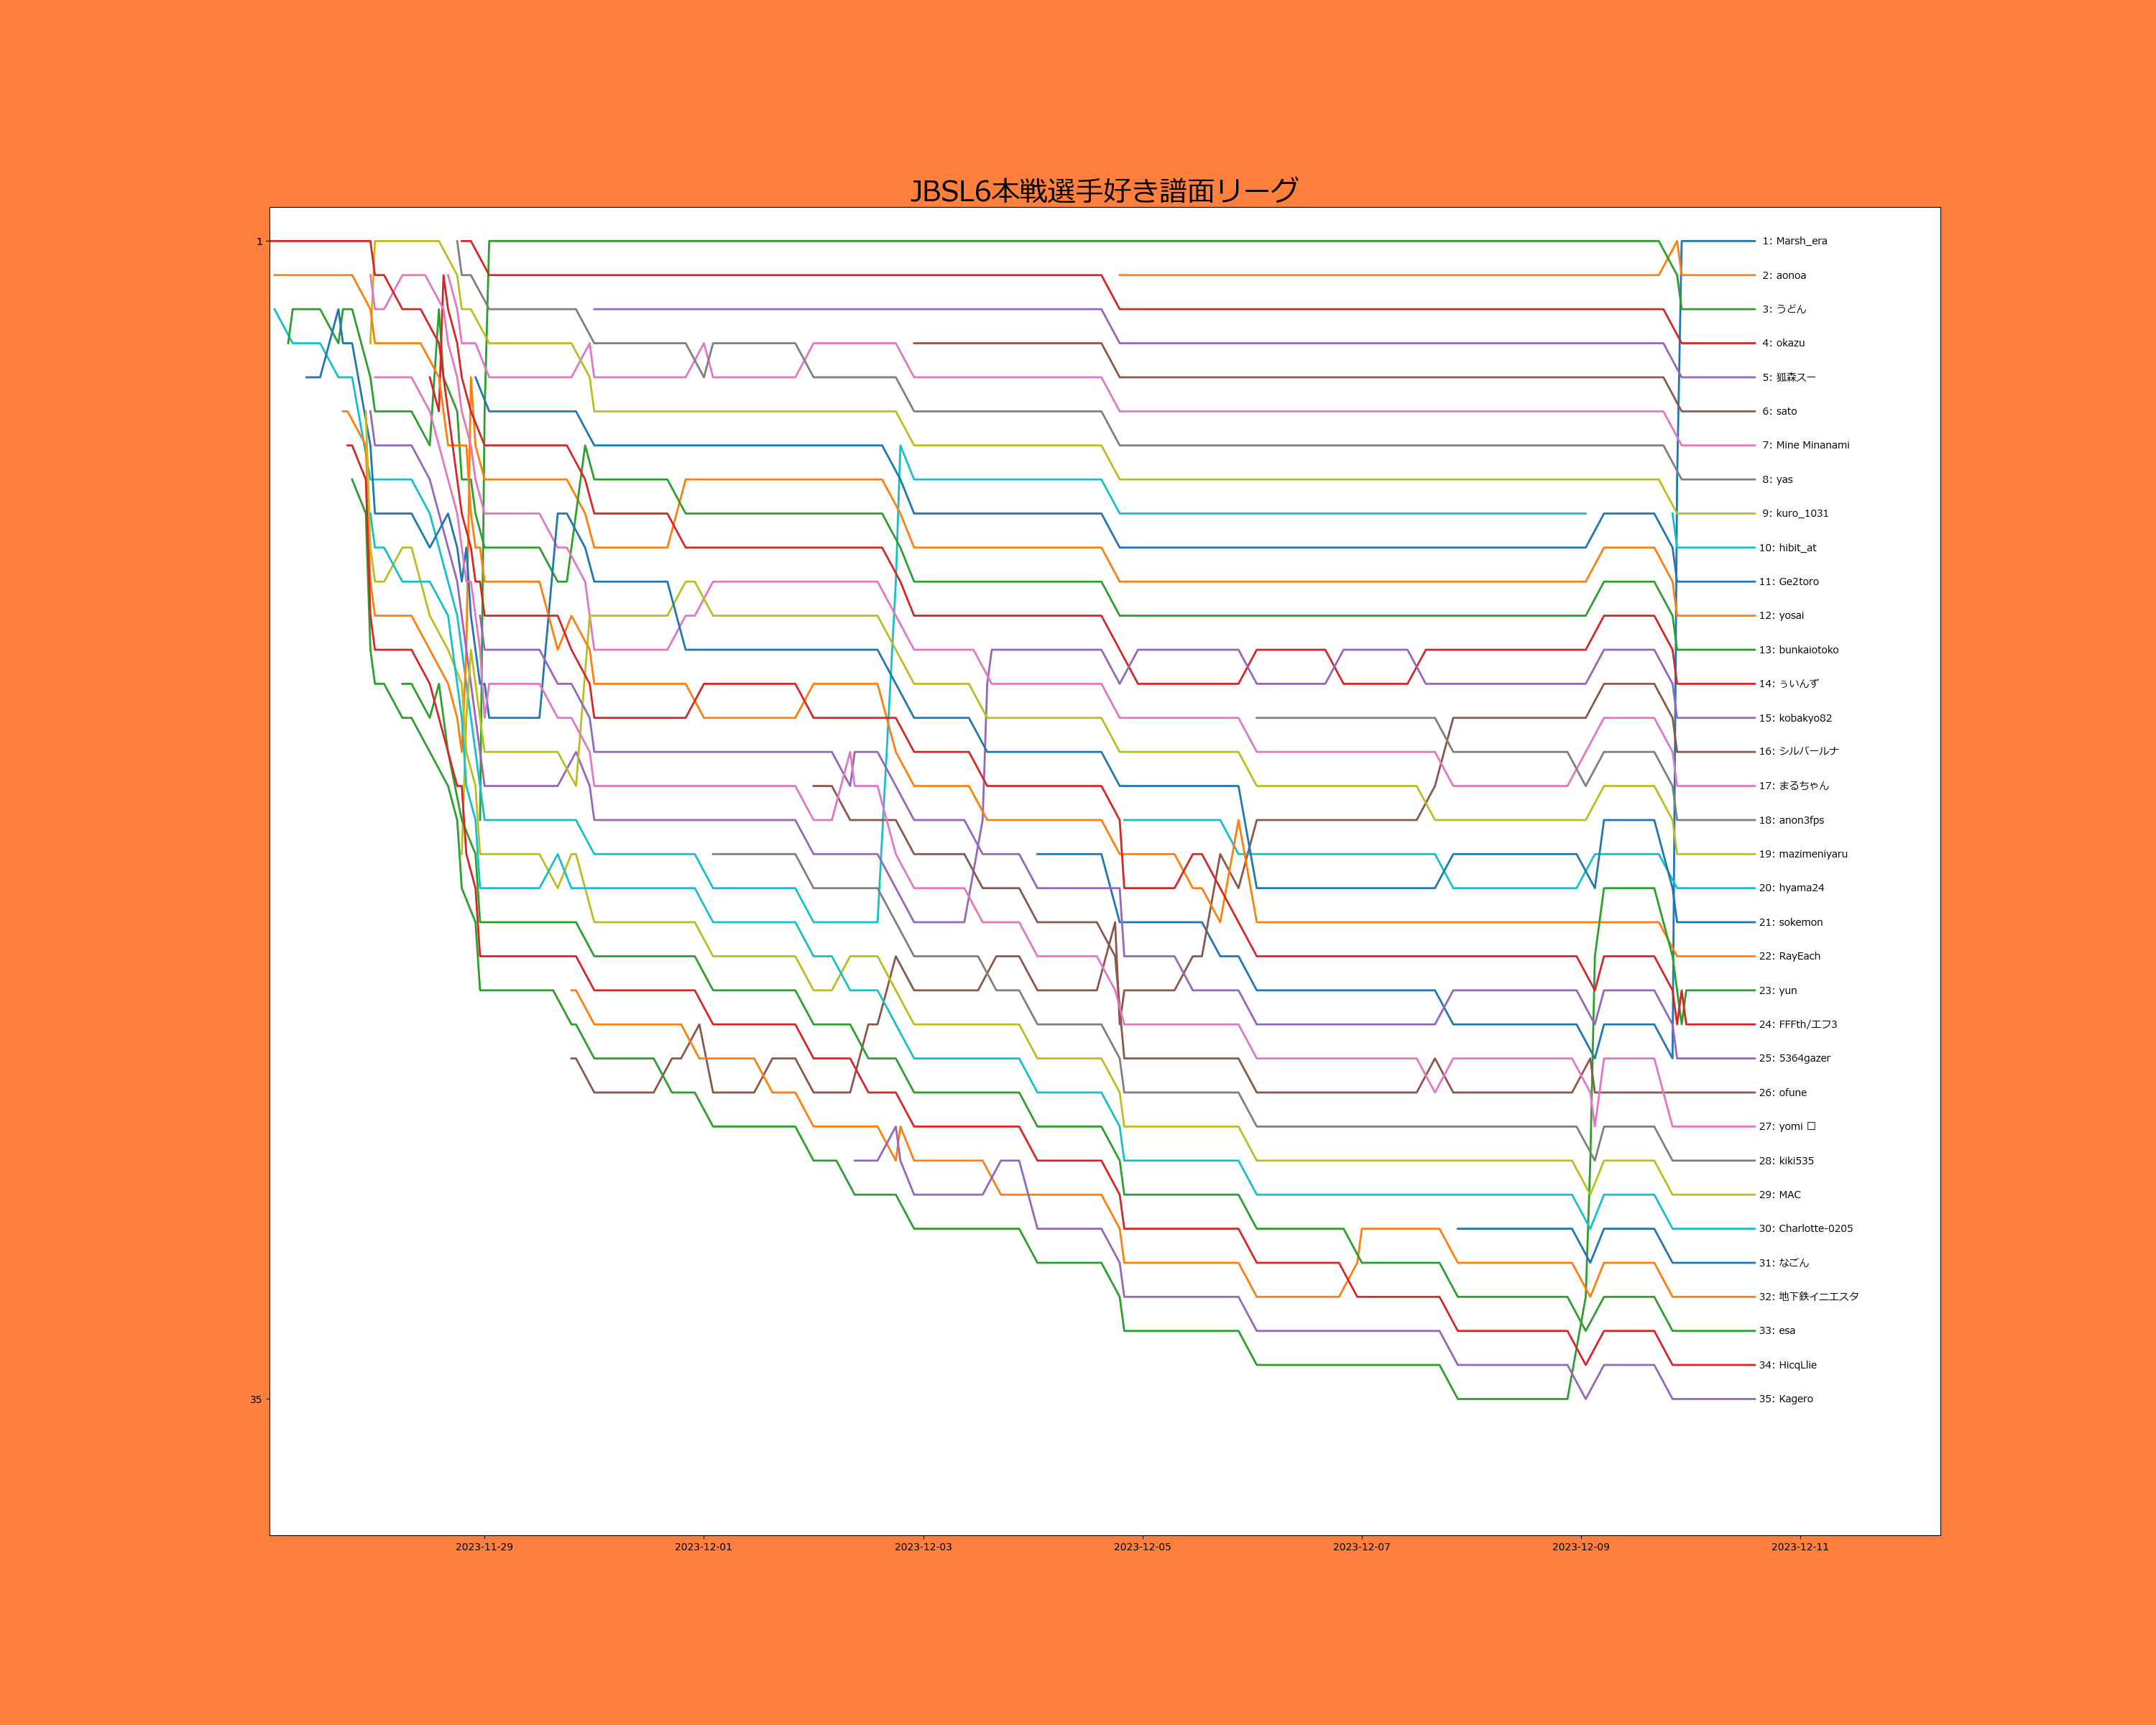Select the '1: Marsh_era' rank label

(x=1794, y=241)
